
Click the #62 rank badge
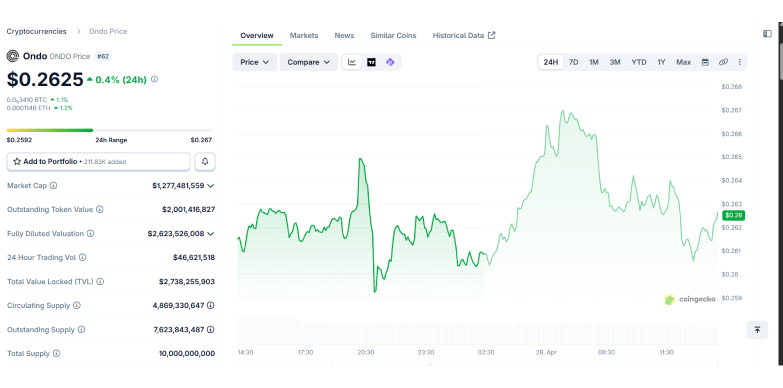click(x=102, y=56)
